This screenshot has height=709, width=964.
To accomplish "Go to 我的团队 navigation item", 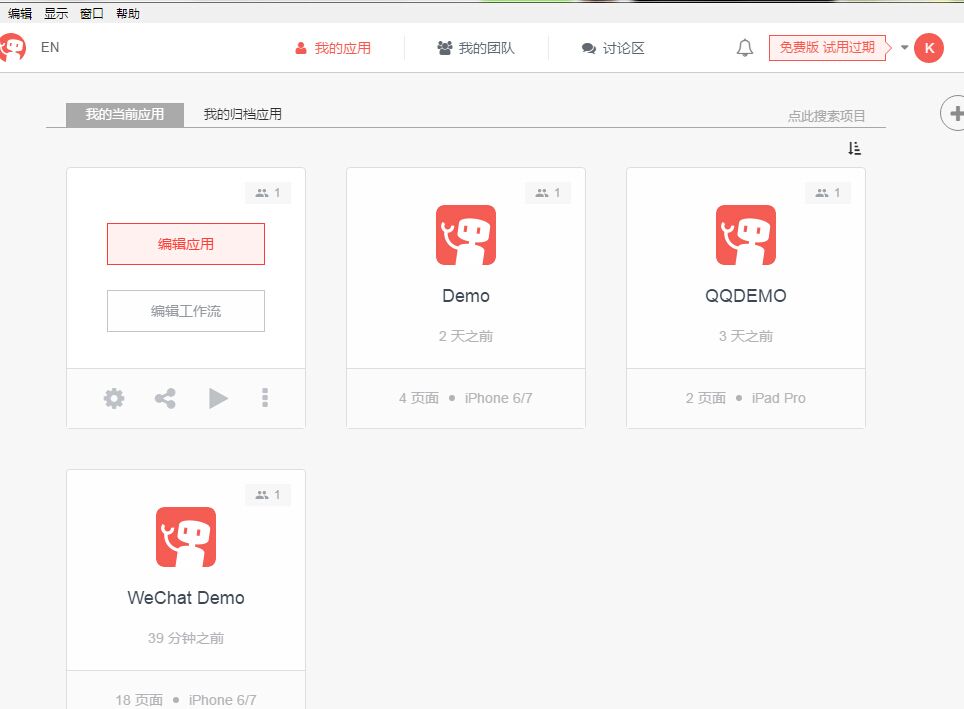I will [476, 48].
